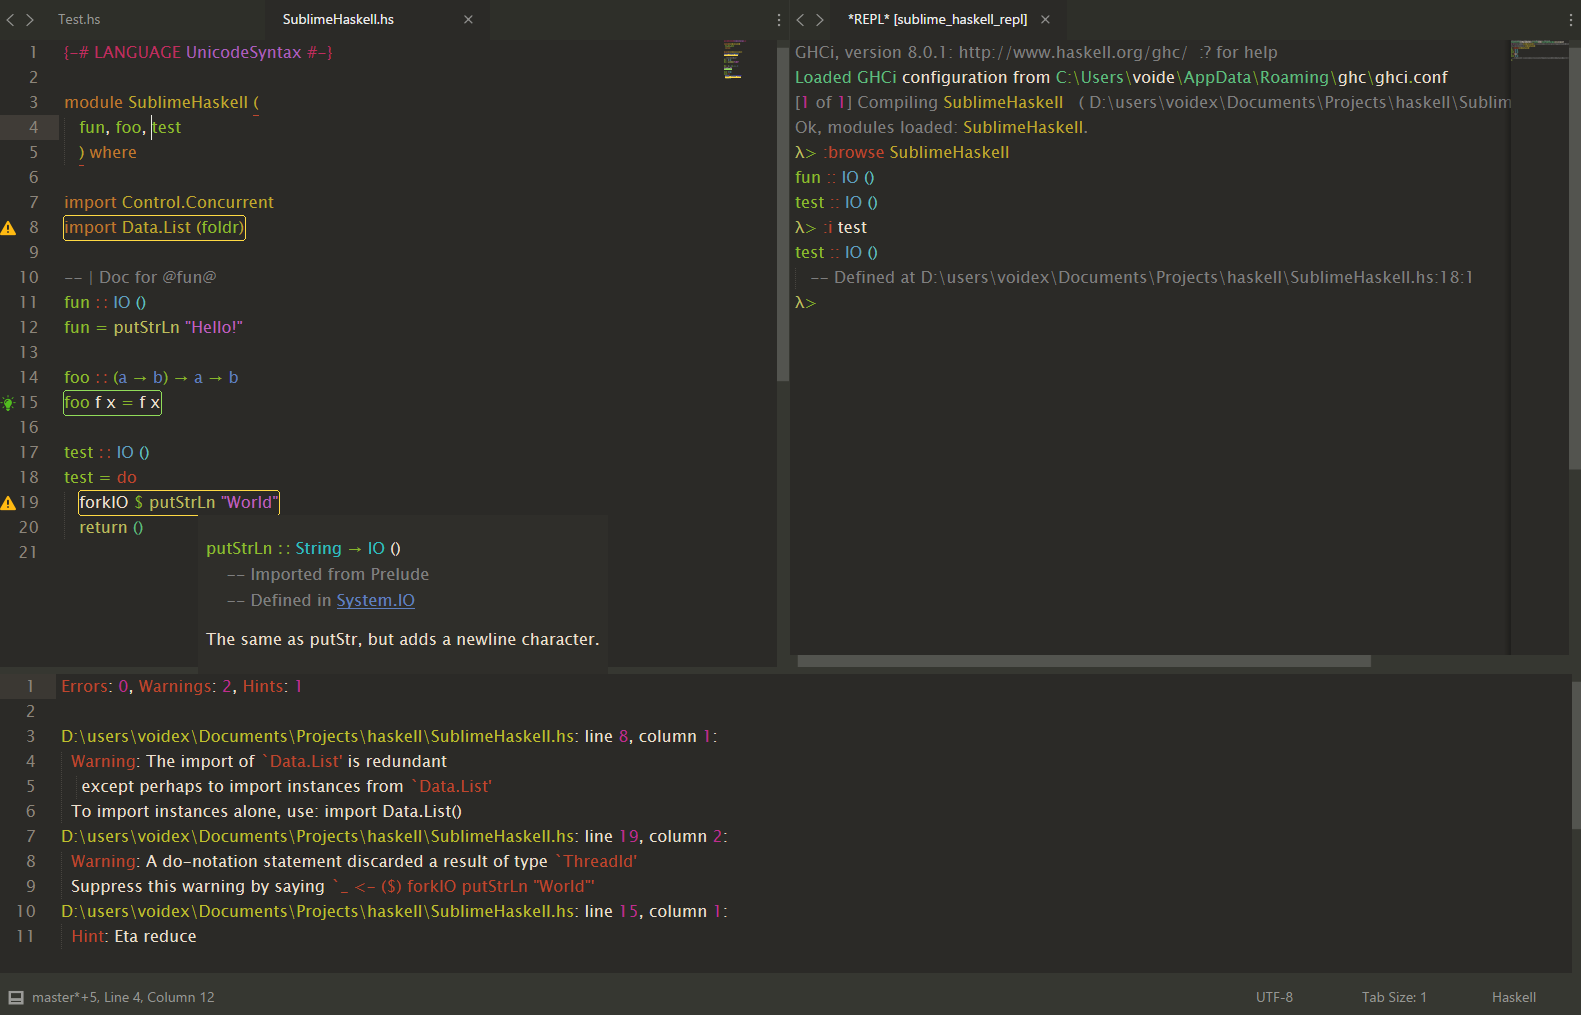The width and height of the screenshot is (1581, 1015).
Task: Click hint lightbulb icon on line 15
Action: (x=8, y=403)
